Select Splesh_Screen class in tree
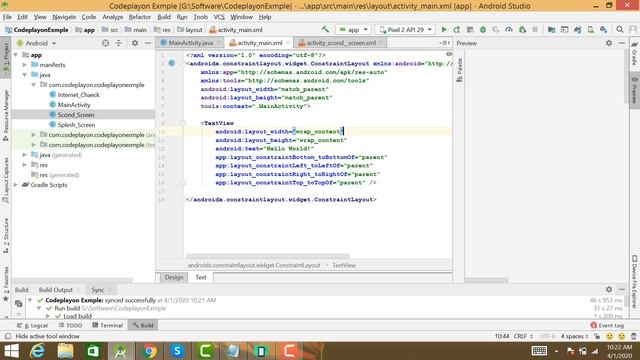The image size is (640, 360). 76,125
